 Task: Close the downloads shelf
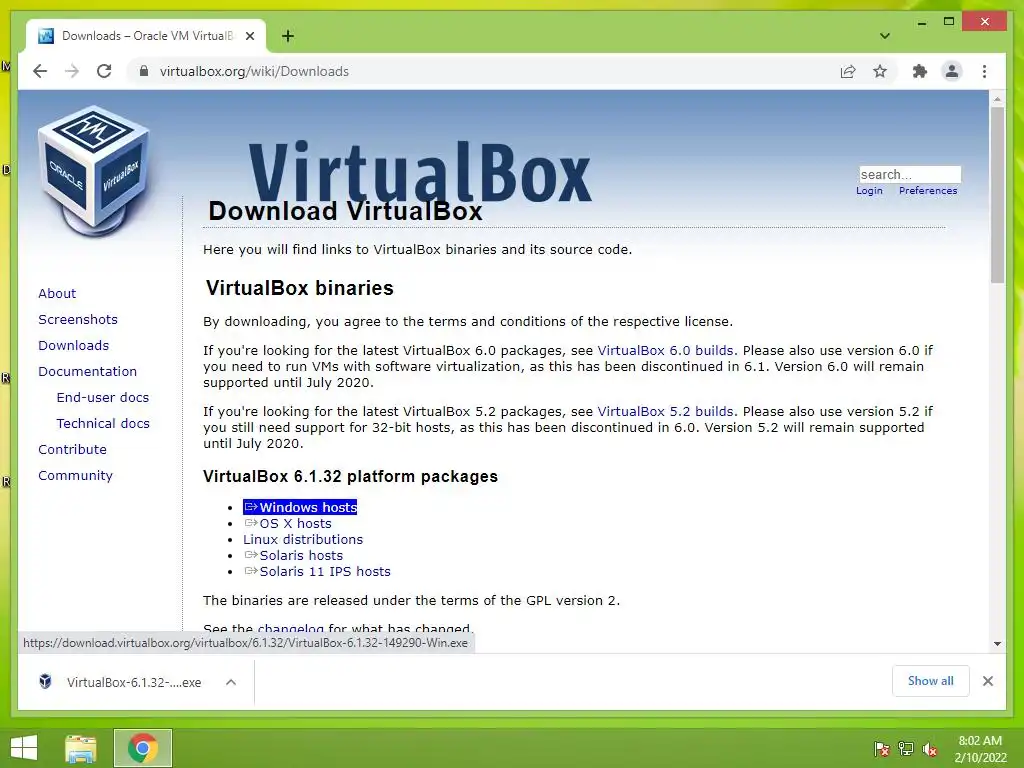(987, 681)
